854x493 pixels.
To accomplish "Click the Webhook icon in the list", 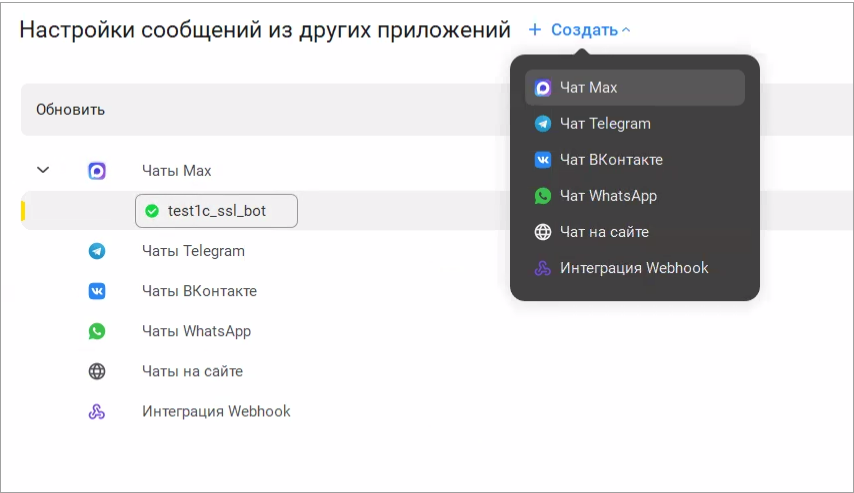I will pyautogui.click(x=97, y=411).
